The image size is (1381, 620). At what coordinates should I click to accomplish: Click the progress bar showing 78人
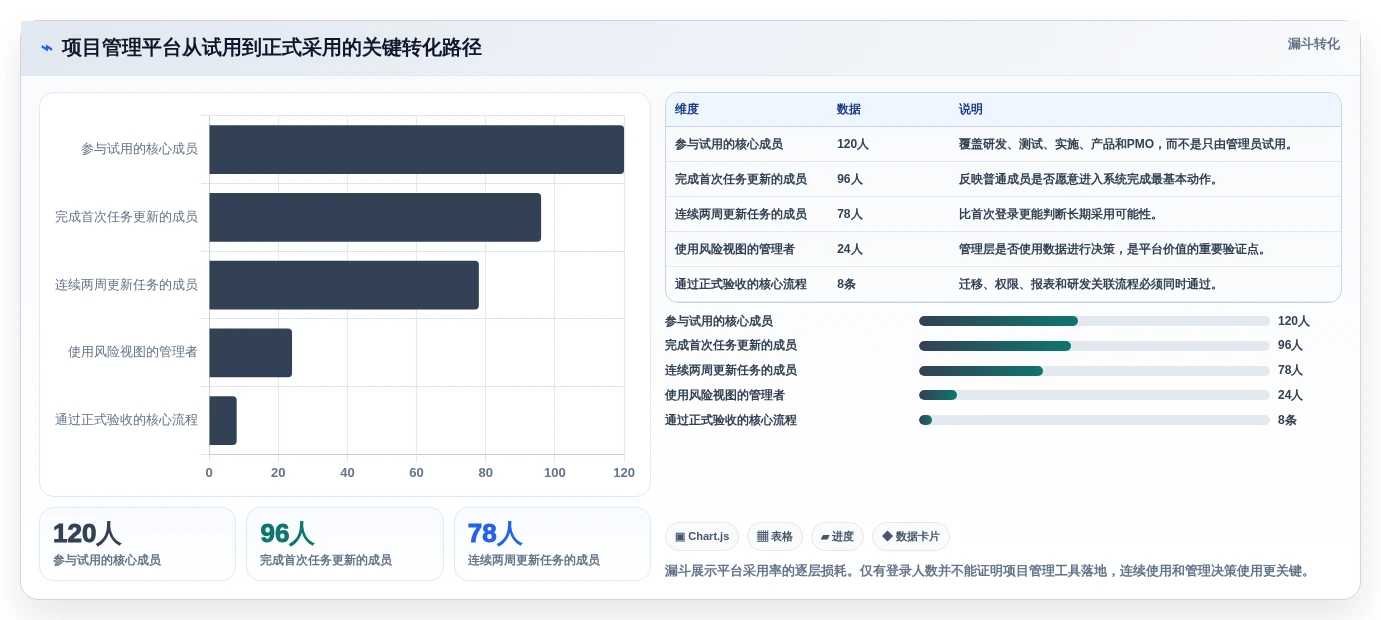[x=1094, y=371]
